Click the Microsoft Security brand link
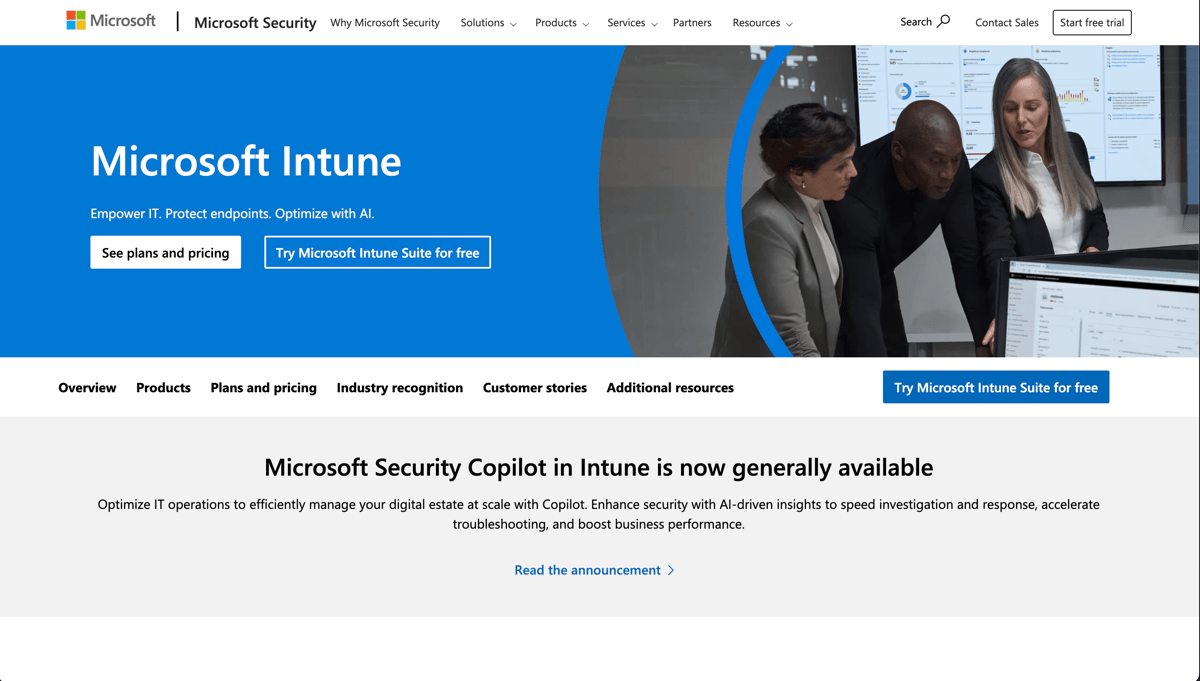This screenshot has width=1200, height=681. pos(255,22)
